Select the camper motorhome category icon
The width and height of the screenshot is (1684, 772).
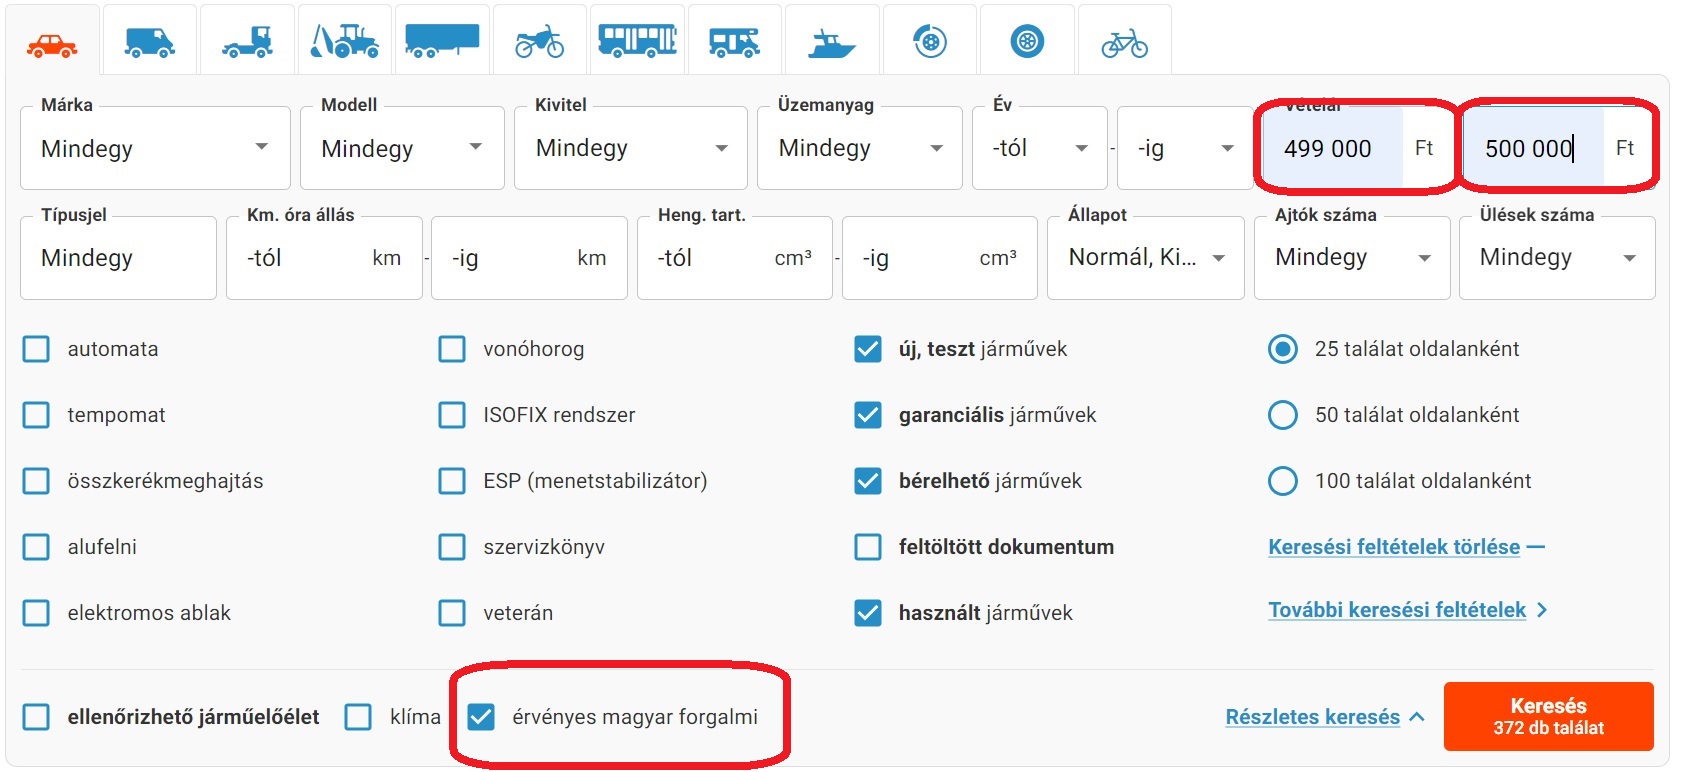click(x=734, y=42)
